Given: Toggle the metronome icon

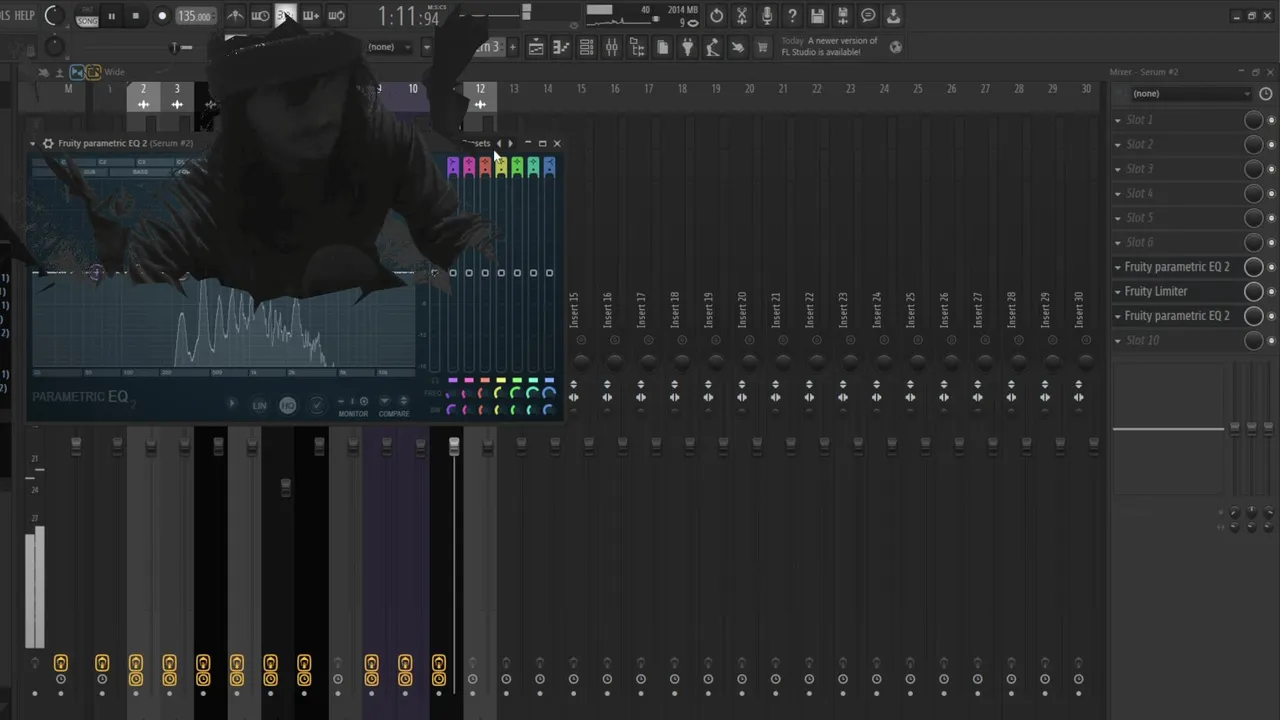Looking at the screenshot, I should pos(235,15).
